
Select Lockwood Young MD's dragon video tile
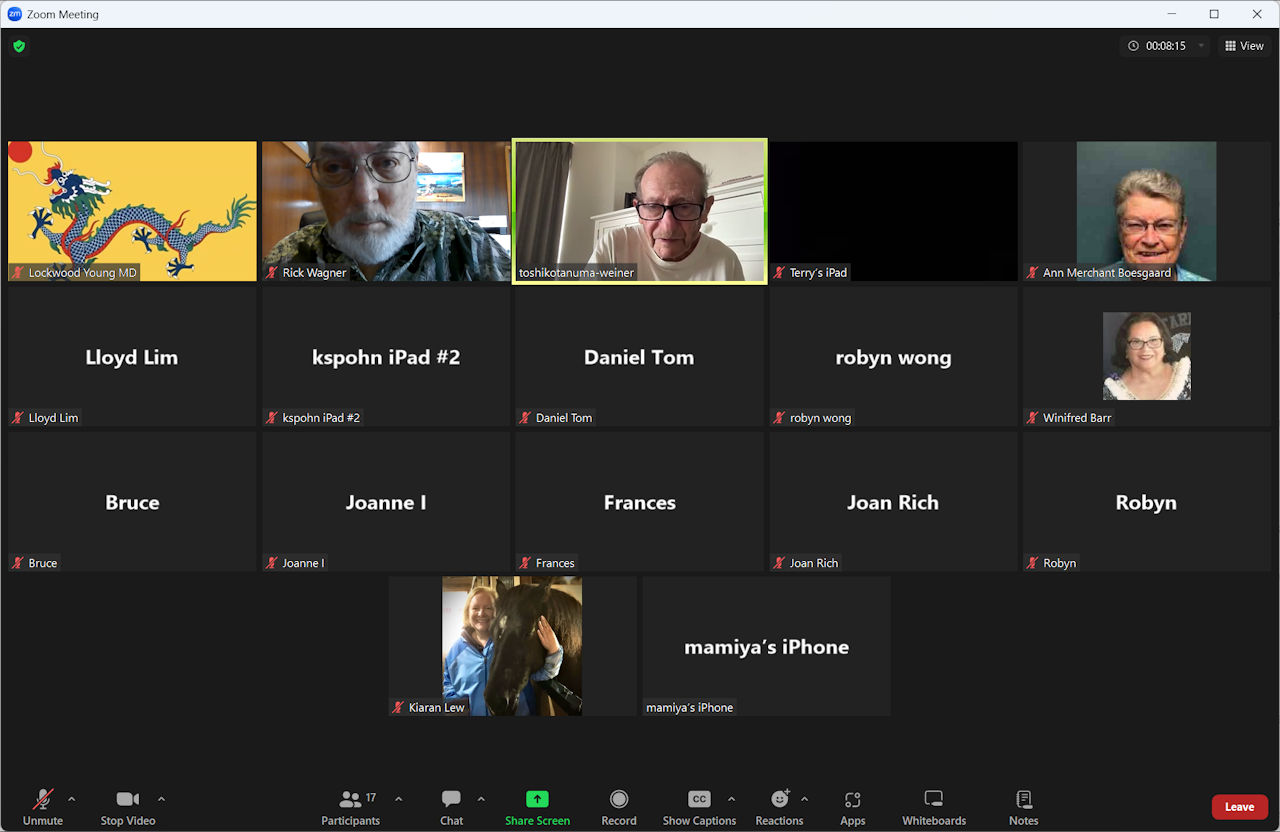coord(132,211)
